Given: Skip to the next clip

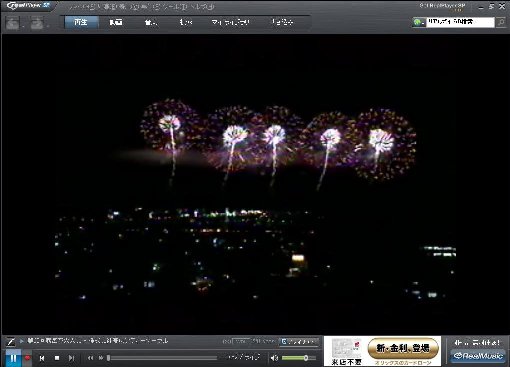Looking at the screenshot, I should point(71,358).
